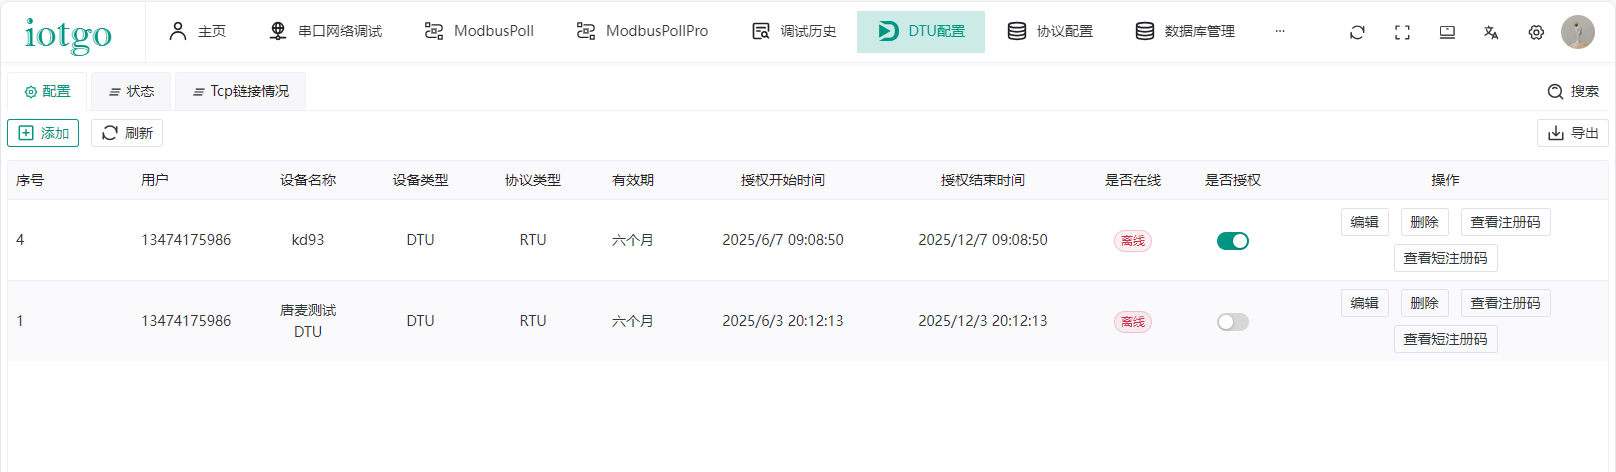The height and width of the screenshot is (472, 1616).
Task: Click 编辑 for device kd93
Action: (1364, 222)
